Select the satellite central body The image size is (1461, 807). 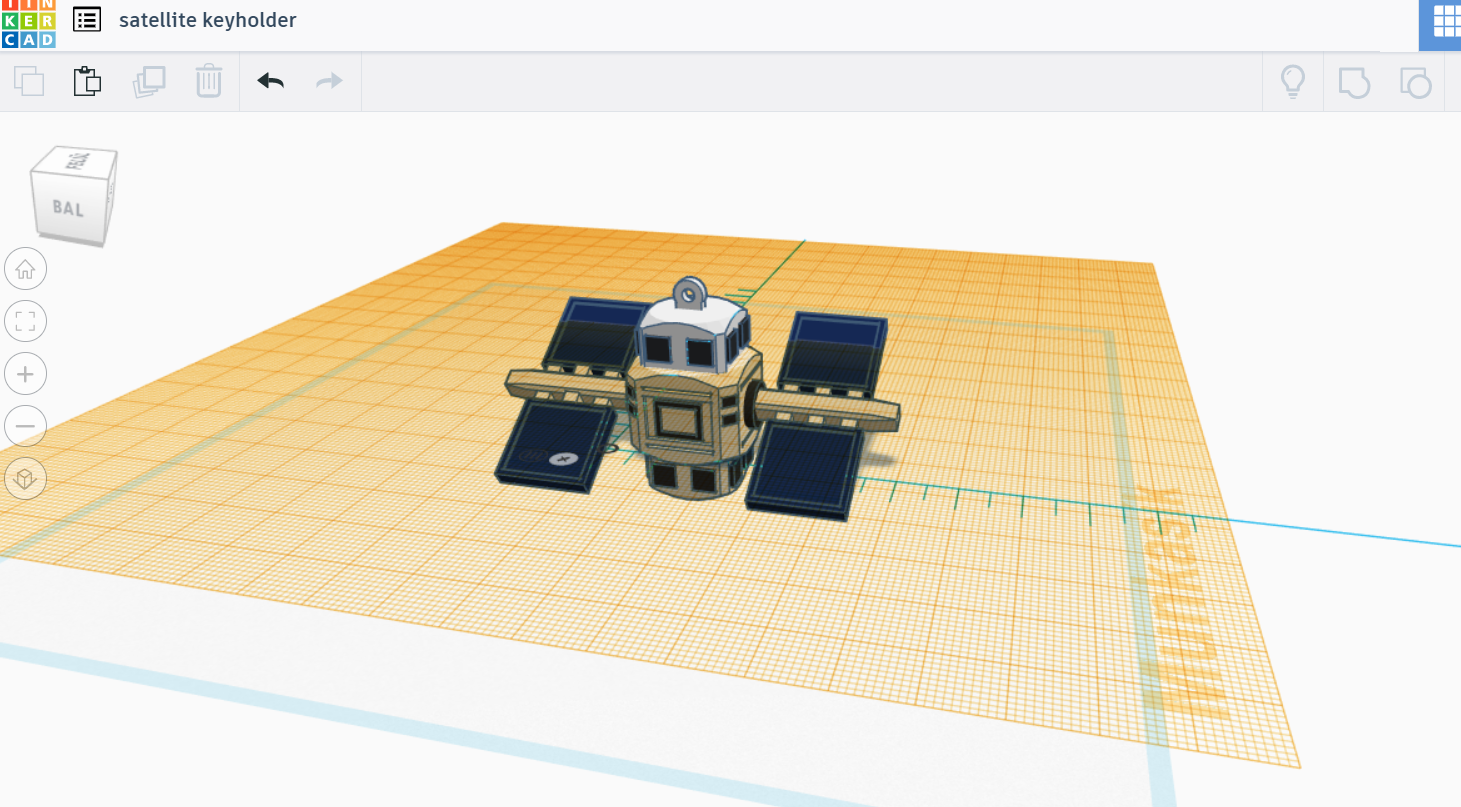pyautogui.click(x=690, y=420)
